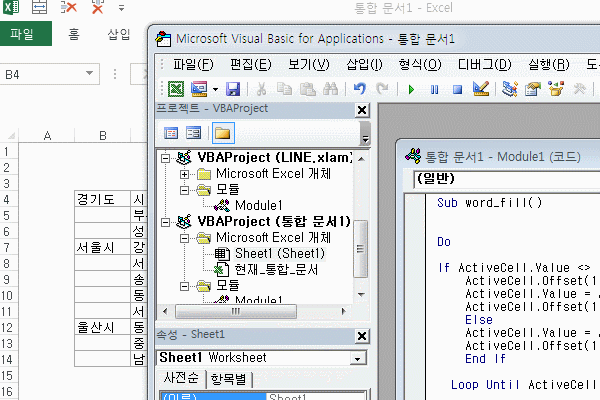
Task: Click the Excel Name Box showing B4
Action: [x=50, y=74]
